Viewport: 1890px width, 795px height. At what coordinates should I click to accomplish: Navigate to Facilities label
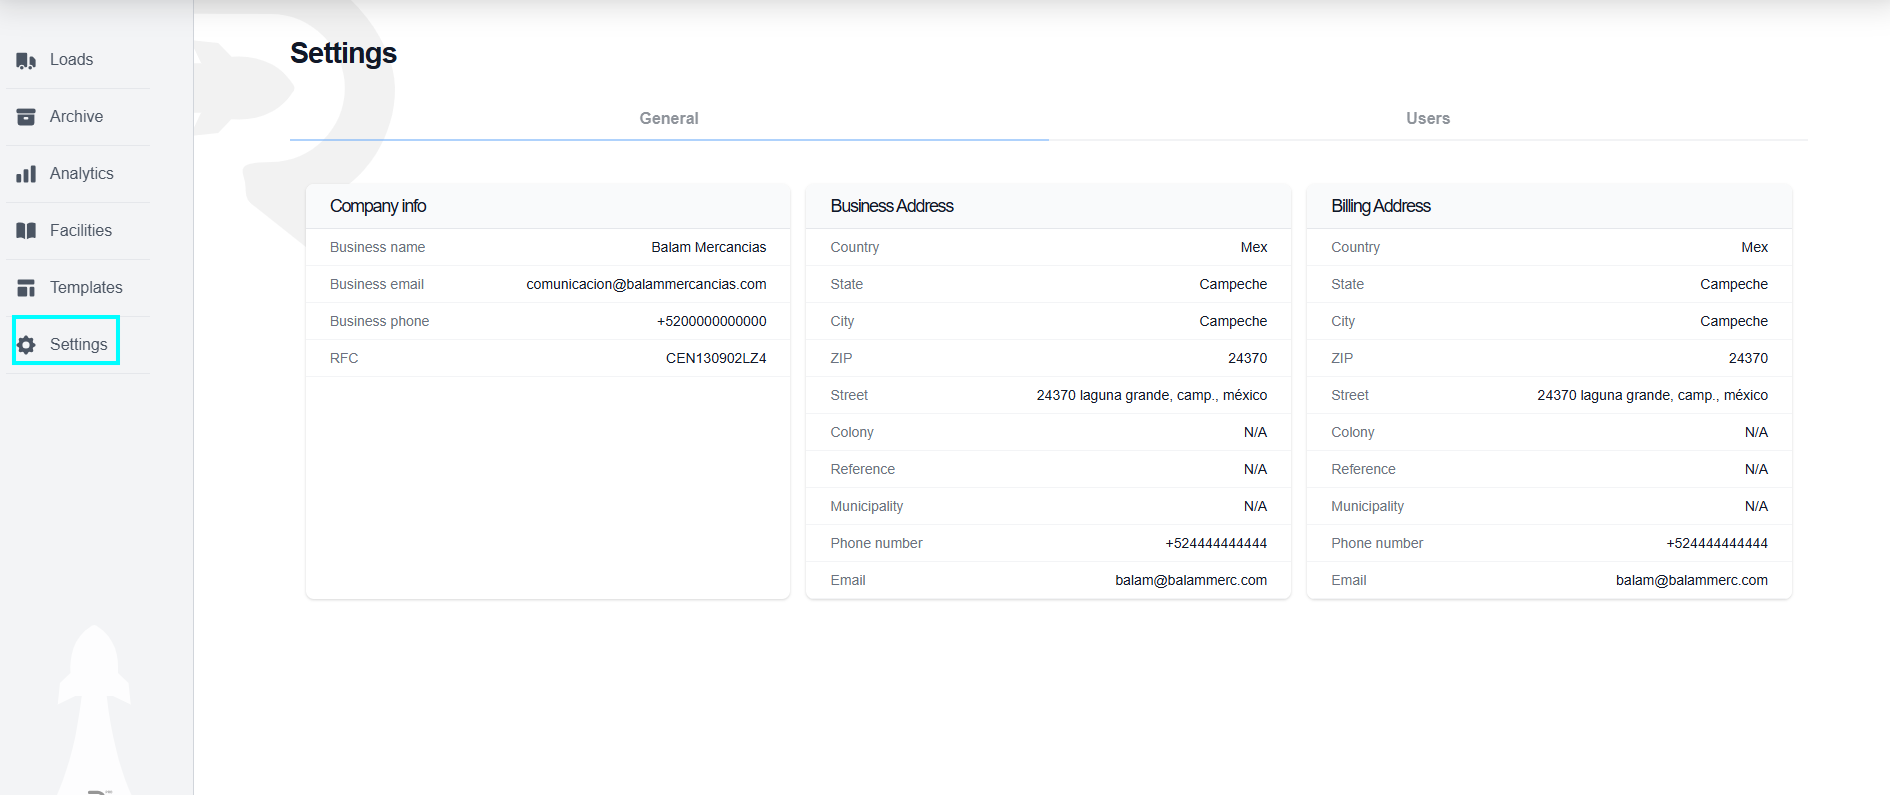pyautogui.click(x=80, y=231)
